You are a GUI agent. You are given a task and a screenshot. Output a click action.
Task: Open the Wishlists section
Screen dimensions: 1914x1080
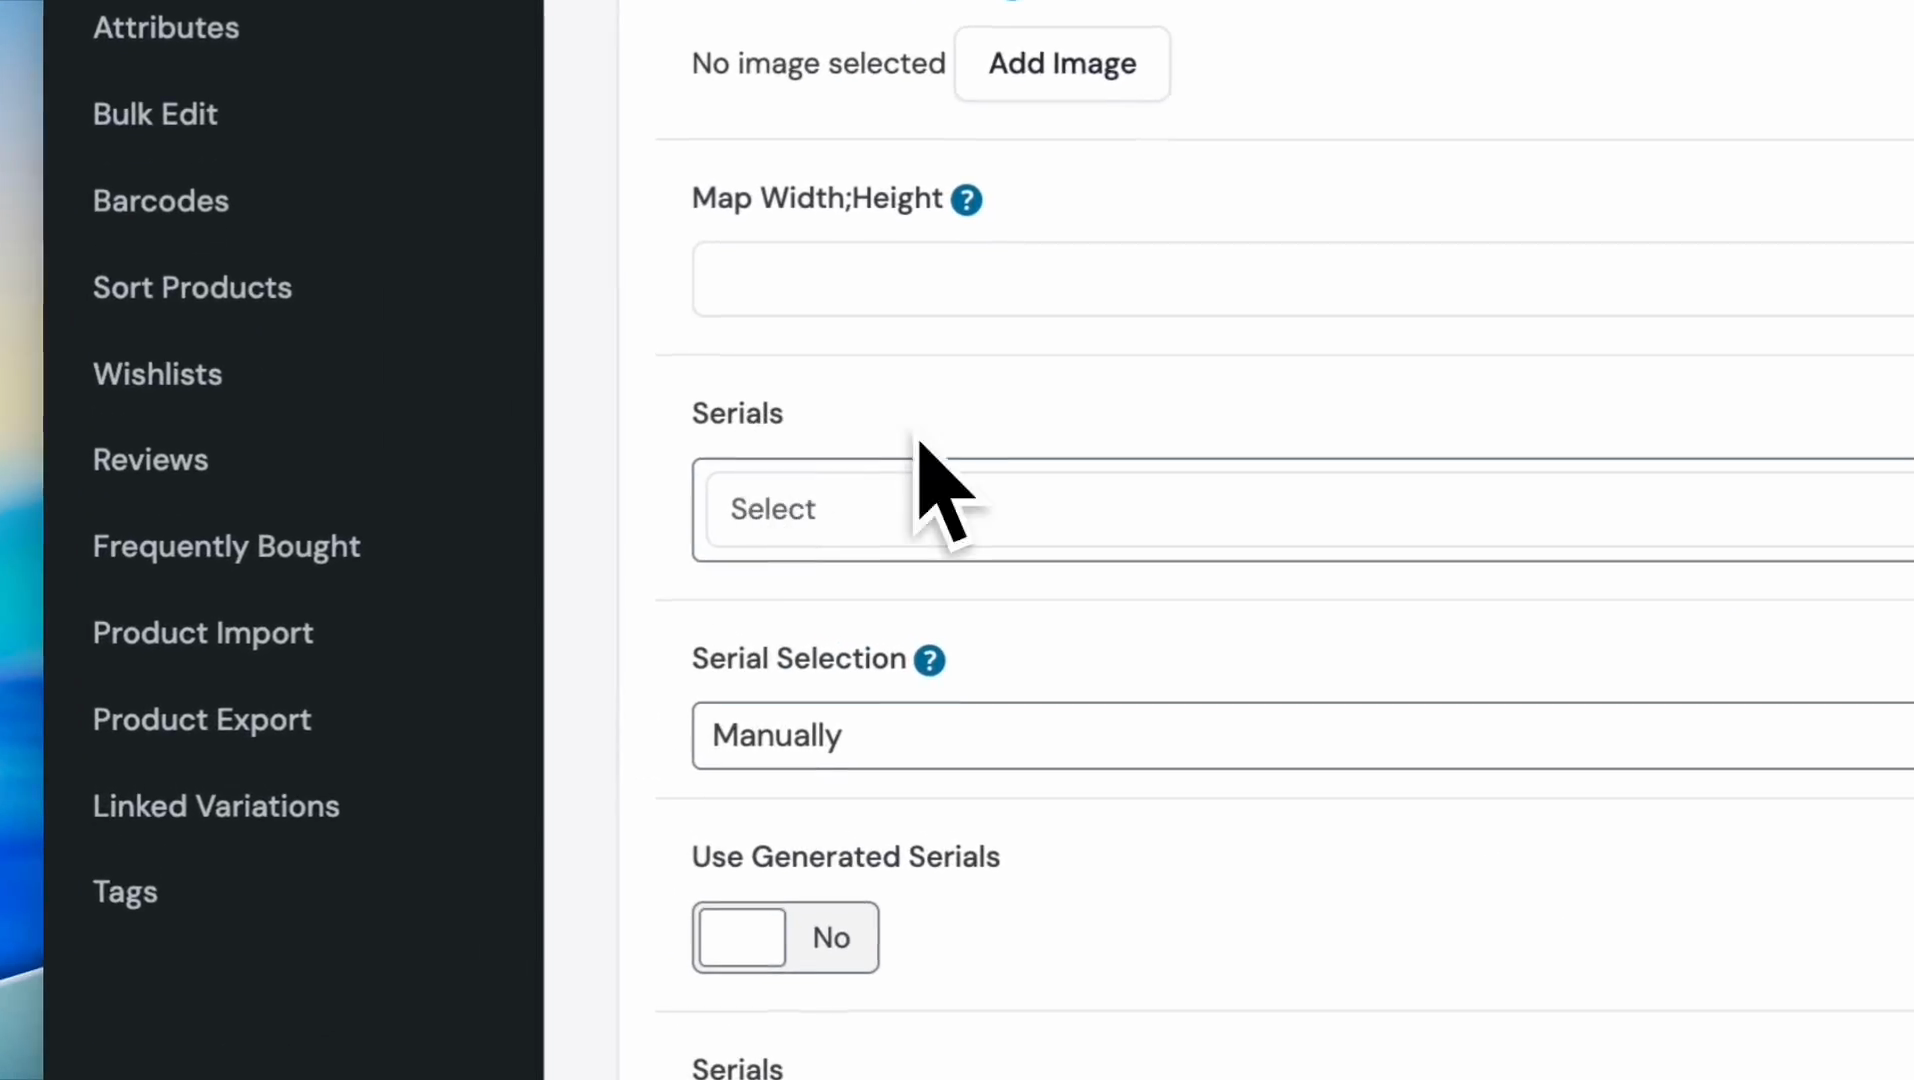point(157,374)
